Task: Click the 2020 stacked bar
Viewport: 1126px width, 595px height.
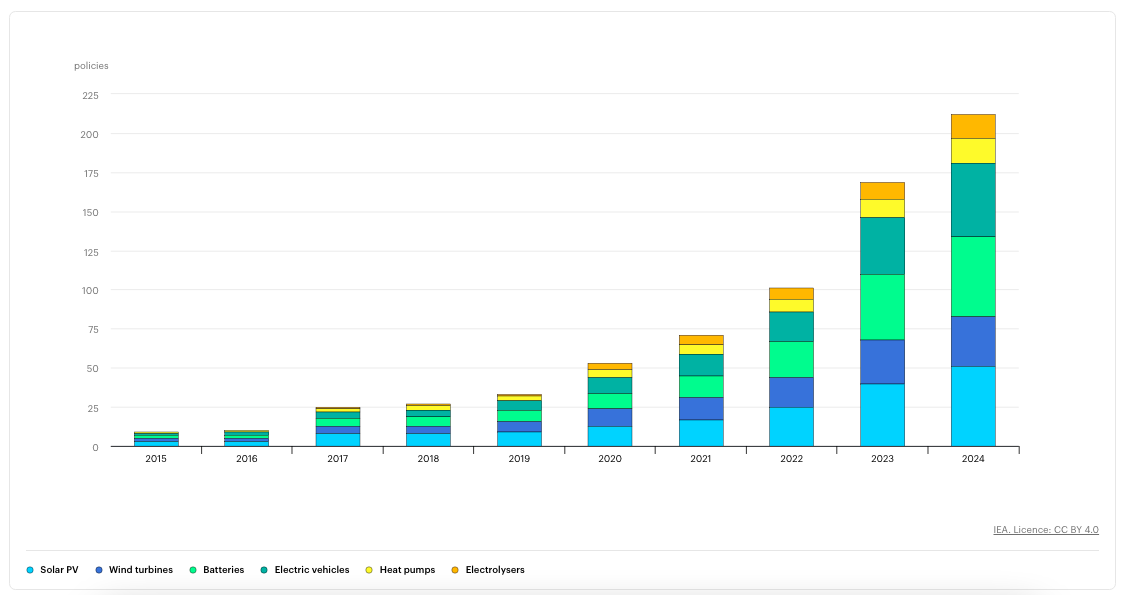Action: click(x=610, y=405)
